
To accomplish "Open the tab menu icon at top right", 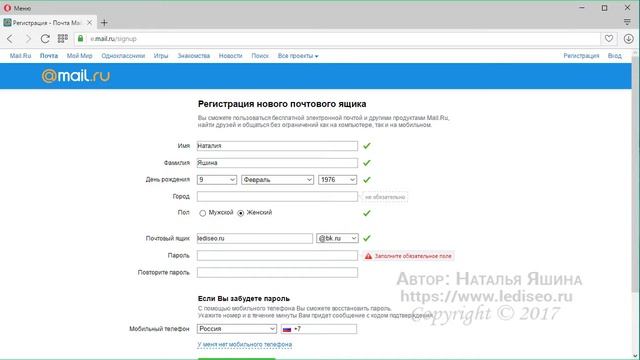I will tap(627, 22).
